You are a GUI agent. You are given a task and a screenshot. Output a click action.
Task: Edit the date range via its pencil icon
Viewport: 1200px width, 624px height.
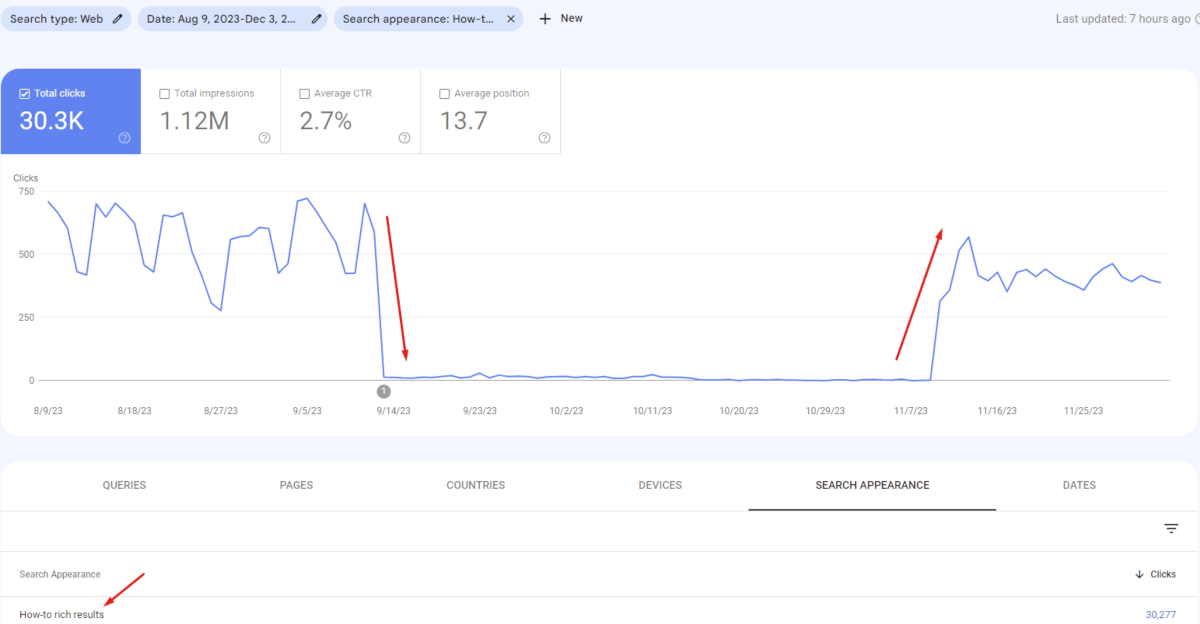(314, 18)
